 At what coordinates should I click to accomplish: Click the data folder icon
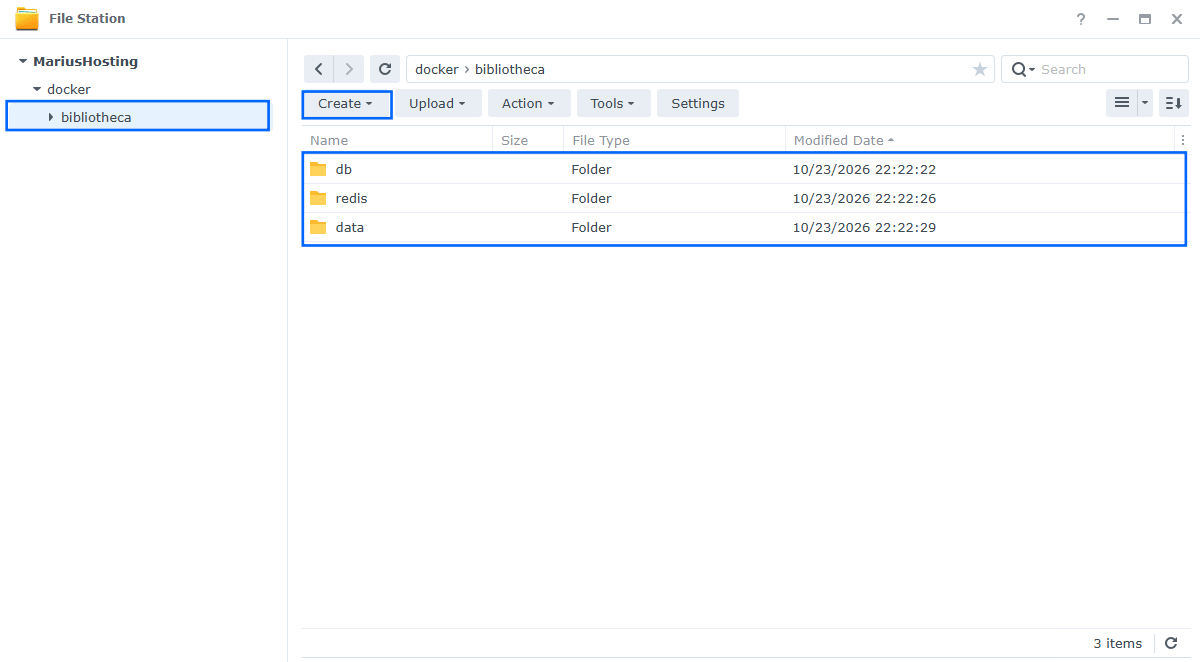click(x=318, y=227)
